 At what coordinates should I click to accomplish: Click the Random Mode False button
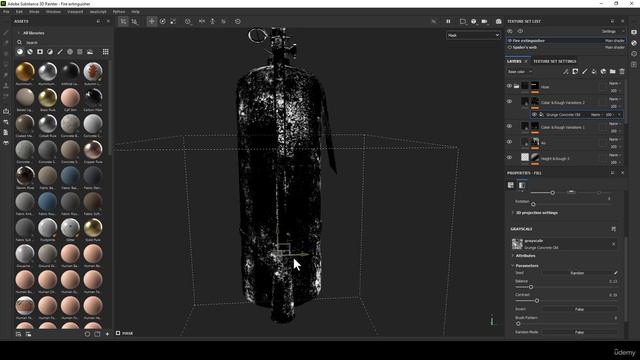tap(579, 332)
